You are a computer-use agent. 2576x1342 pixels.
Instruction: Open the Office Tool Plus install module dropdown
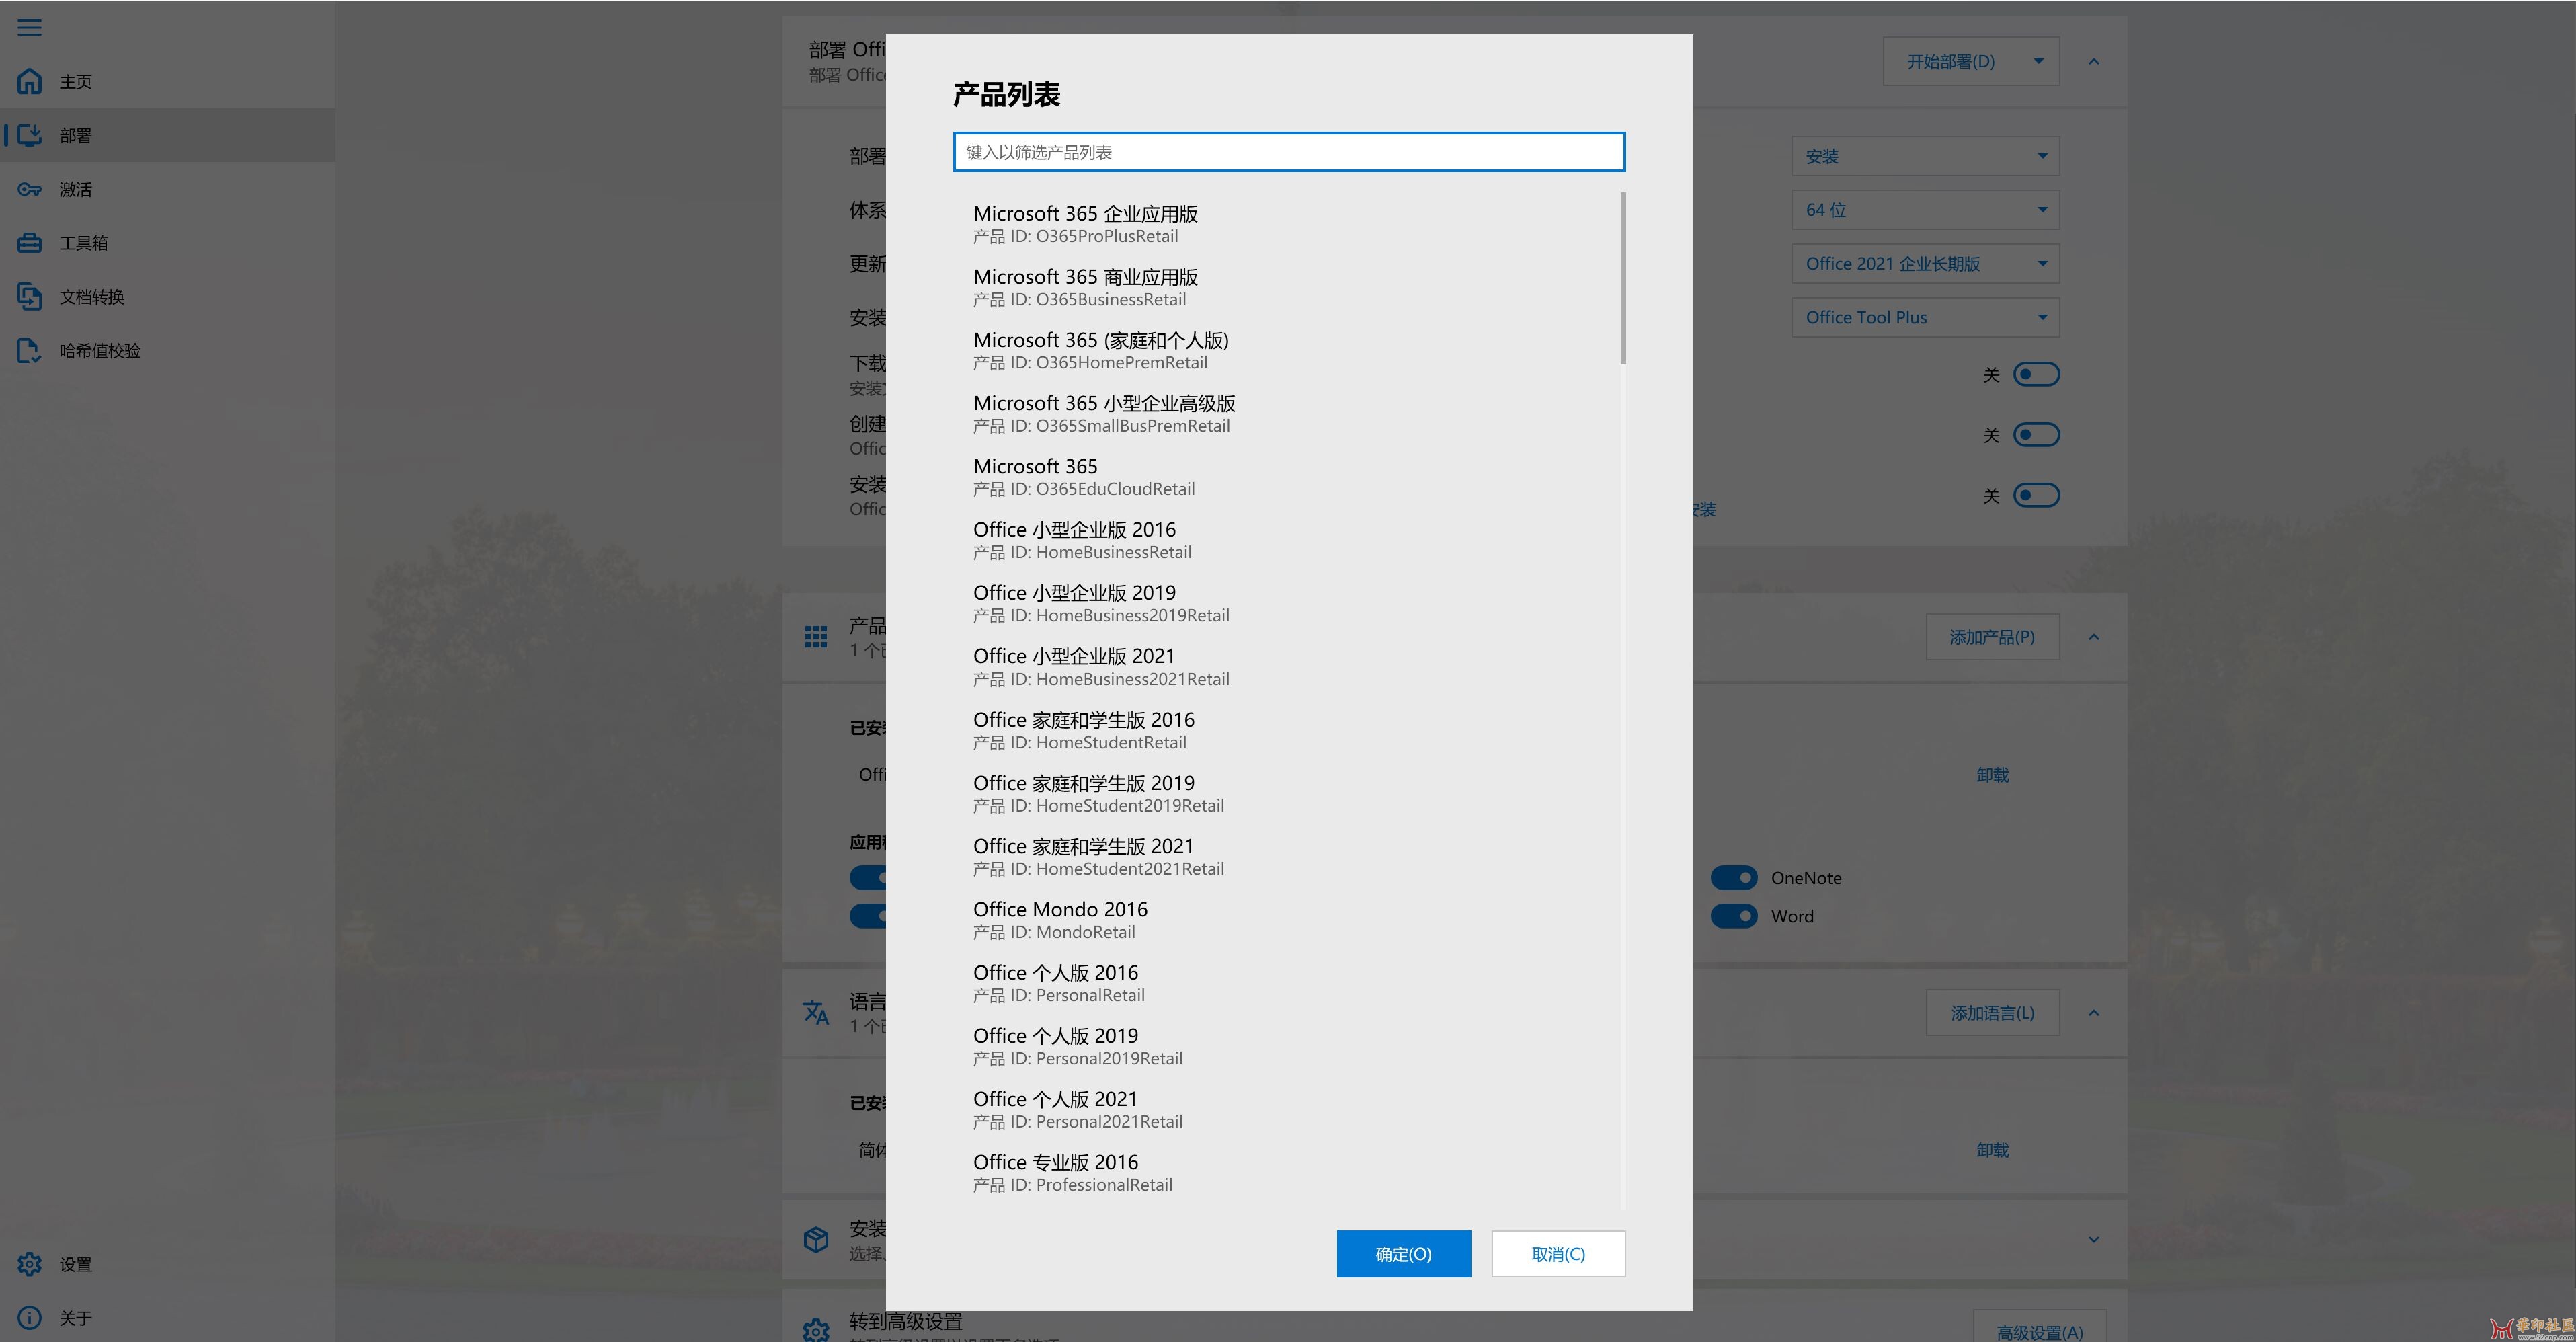[1925, 317]
